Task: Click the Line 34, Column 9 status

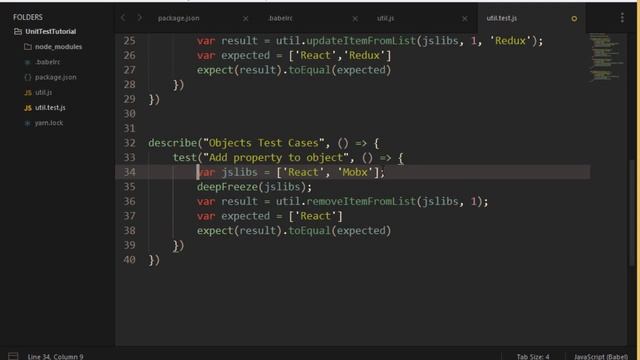Action: click(56, 356)
